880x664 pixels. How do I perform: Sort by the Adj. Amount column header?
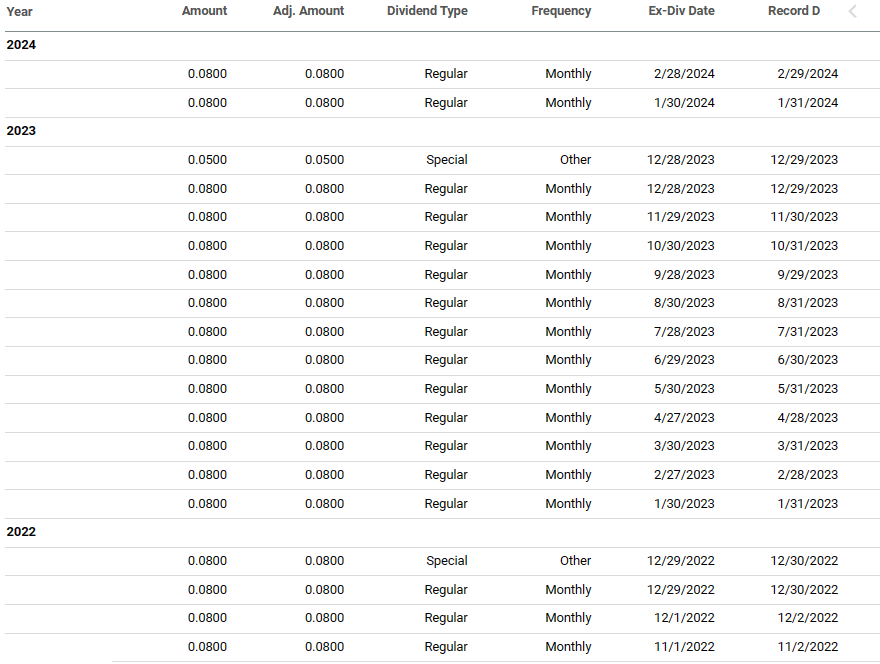[309, 11]
